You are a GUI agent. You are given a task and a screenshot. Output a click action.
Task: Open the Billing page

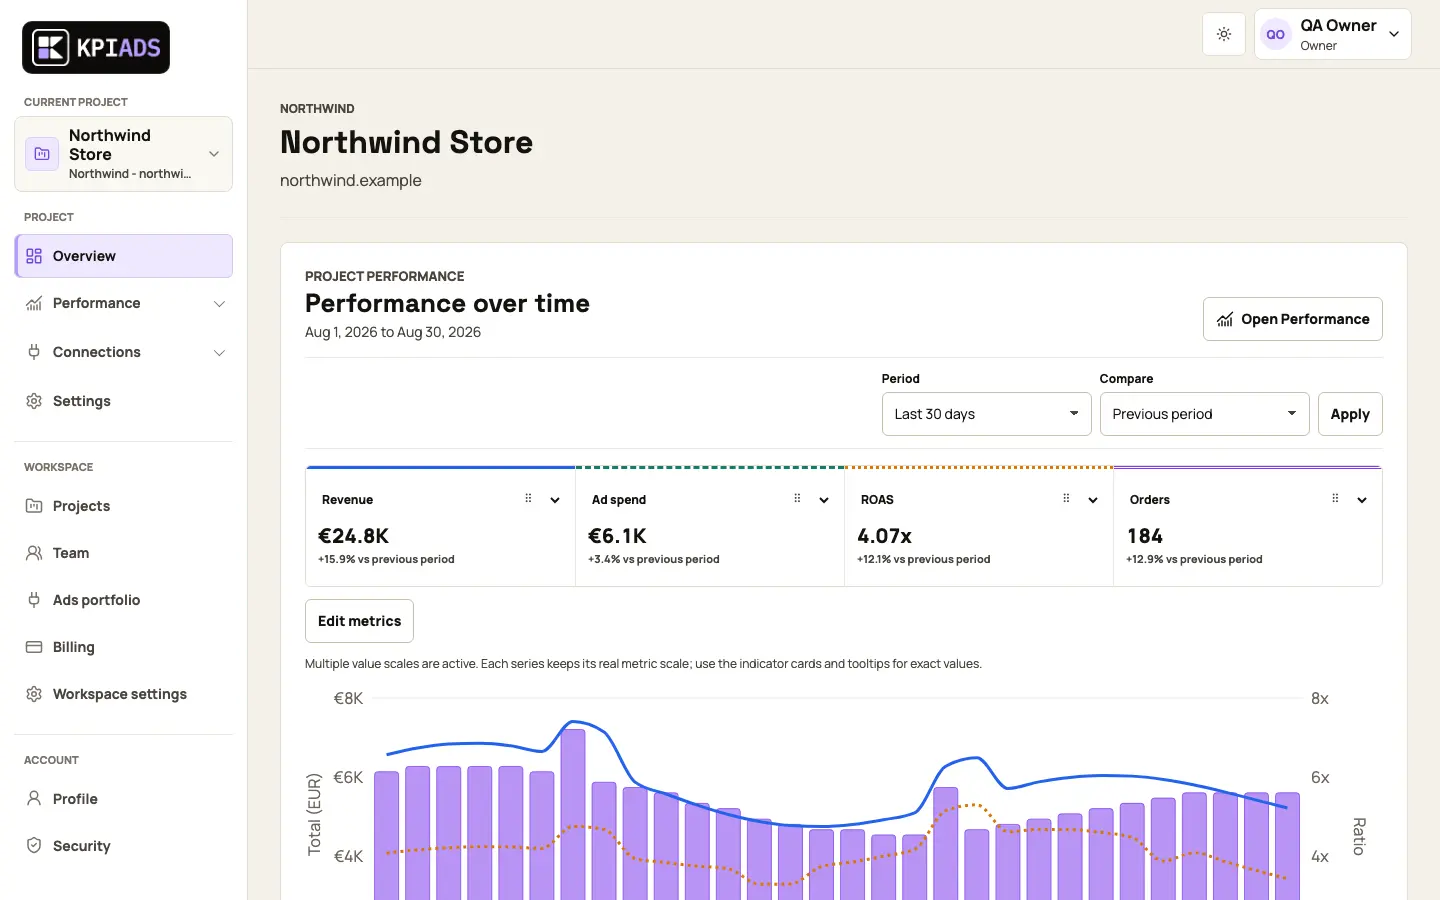[x=124, y=647]
